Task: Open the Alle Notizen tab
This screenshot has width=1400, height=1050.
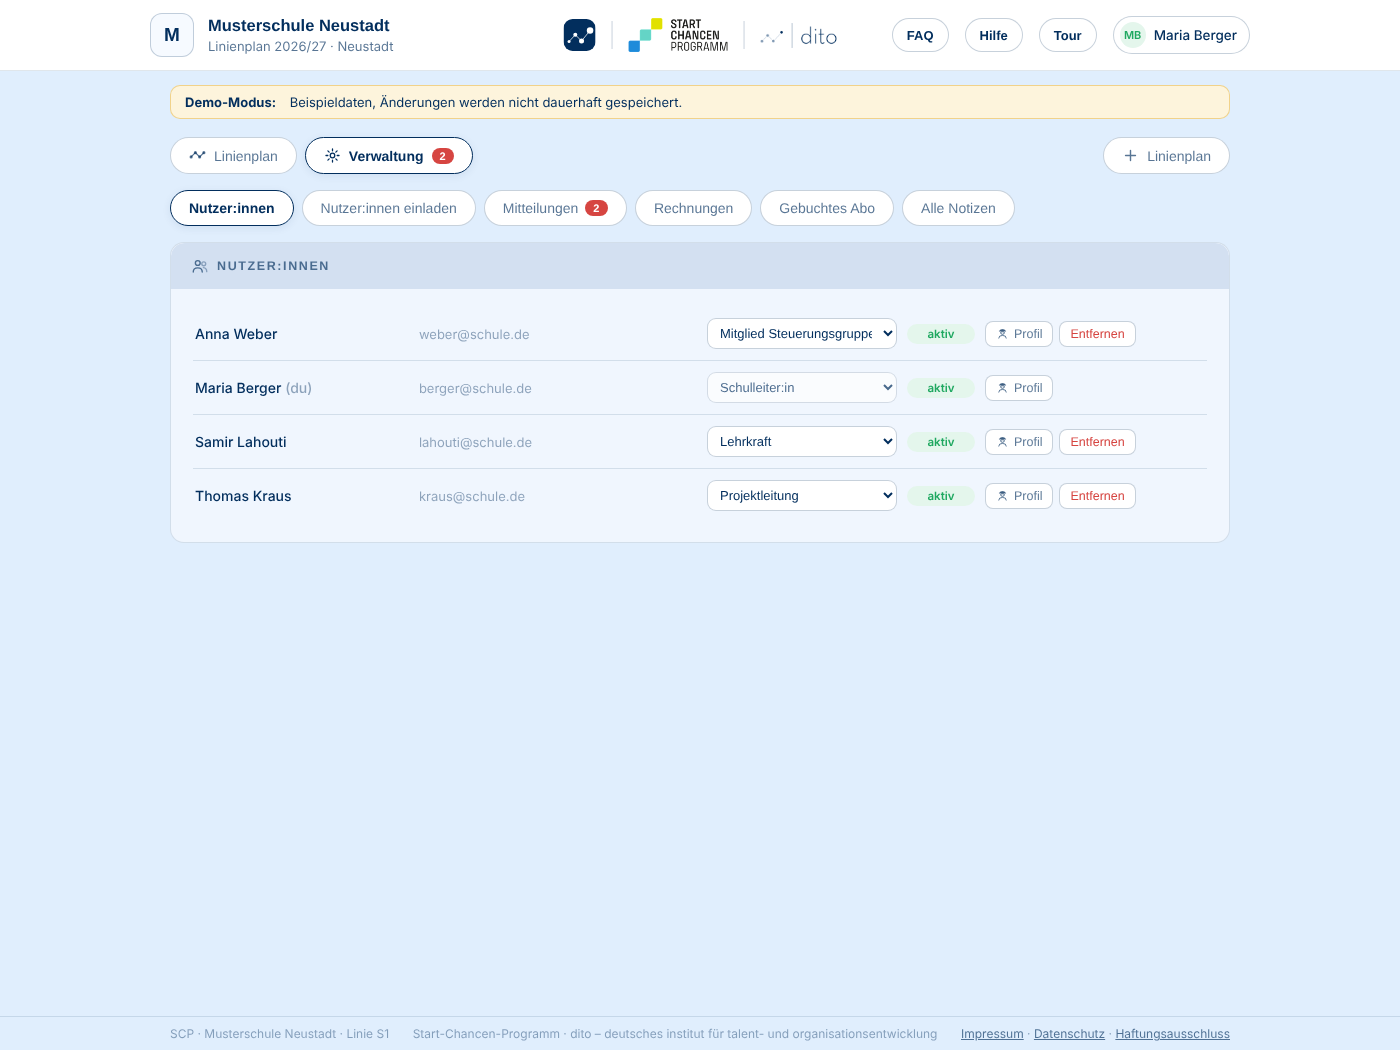Action: click(x=958, y=208)
